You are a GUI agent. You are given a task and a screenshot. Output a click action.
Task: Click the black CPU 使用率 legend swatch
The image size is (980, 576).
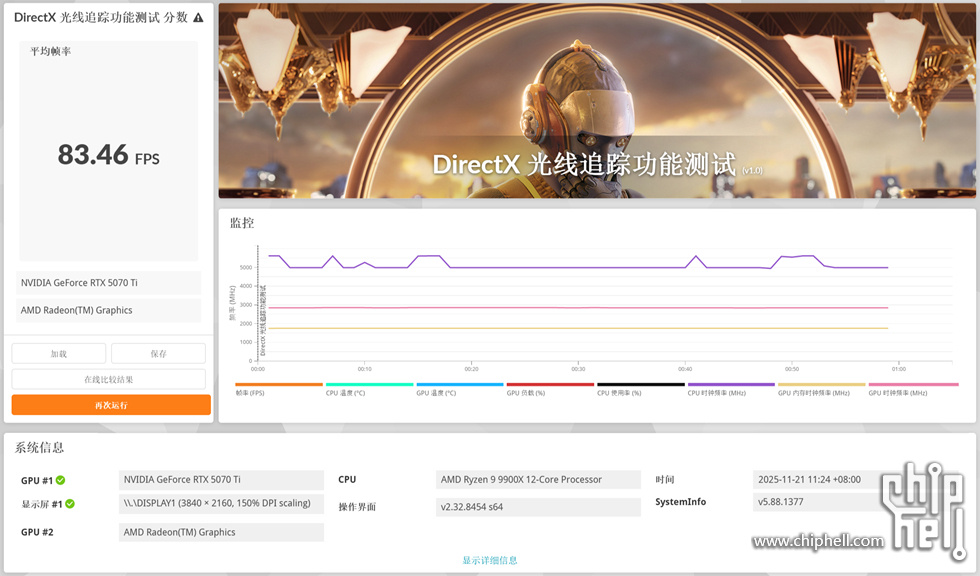tap(640, 385)
